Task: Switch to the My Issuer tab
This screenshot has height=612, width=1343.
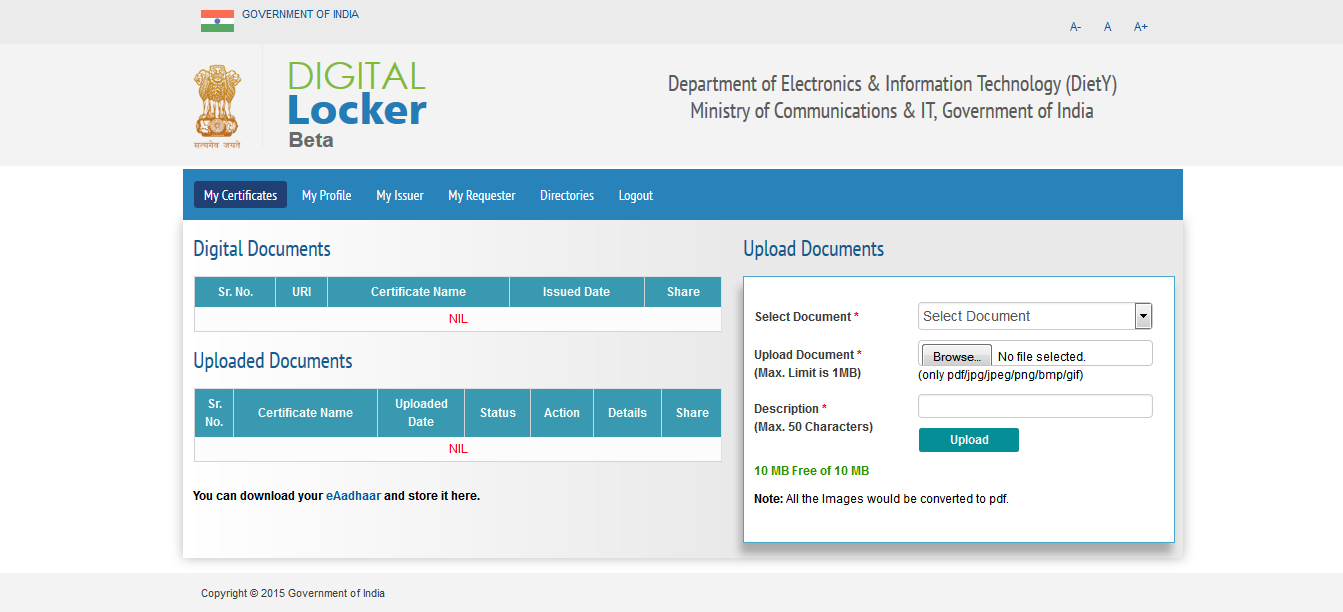Action: pyautogui.click(x=400, y=195)
